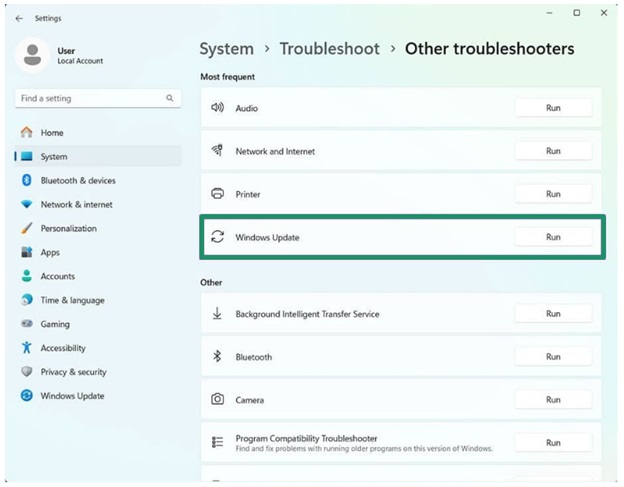Run the Printer troubleshooter
This screenshot has height=487, width=624.
coord(553,194)
